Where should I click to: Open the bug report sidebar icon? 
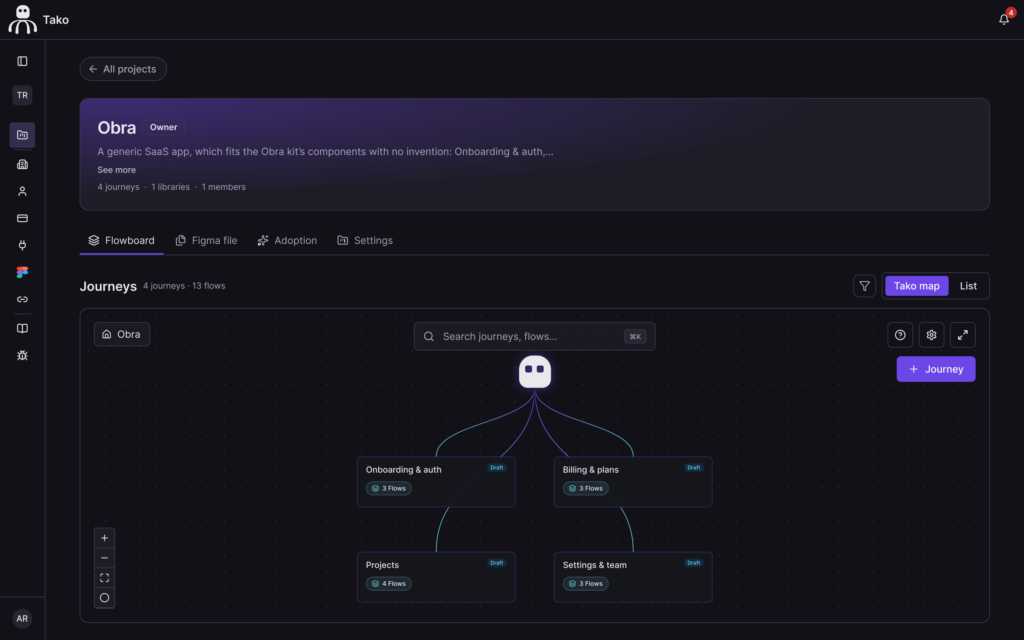pyautogui.click(x=22, y=355)
